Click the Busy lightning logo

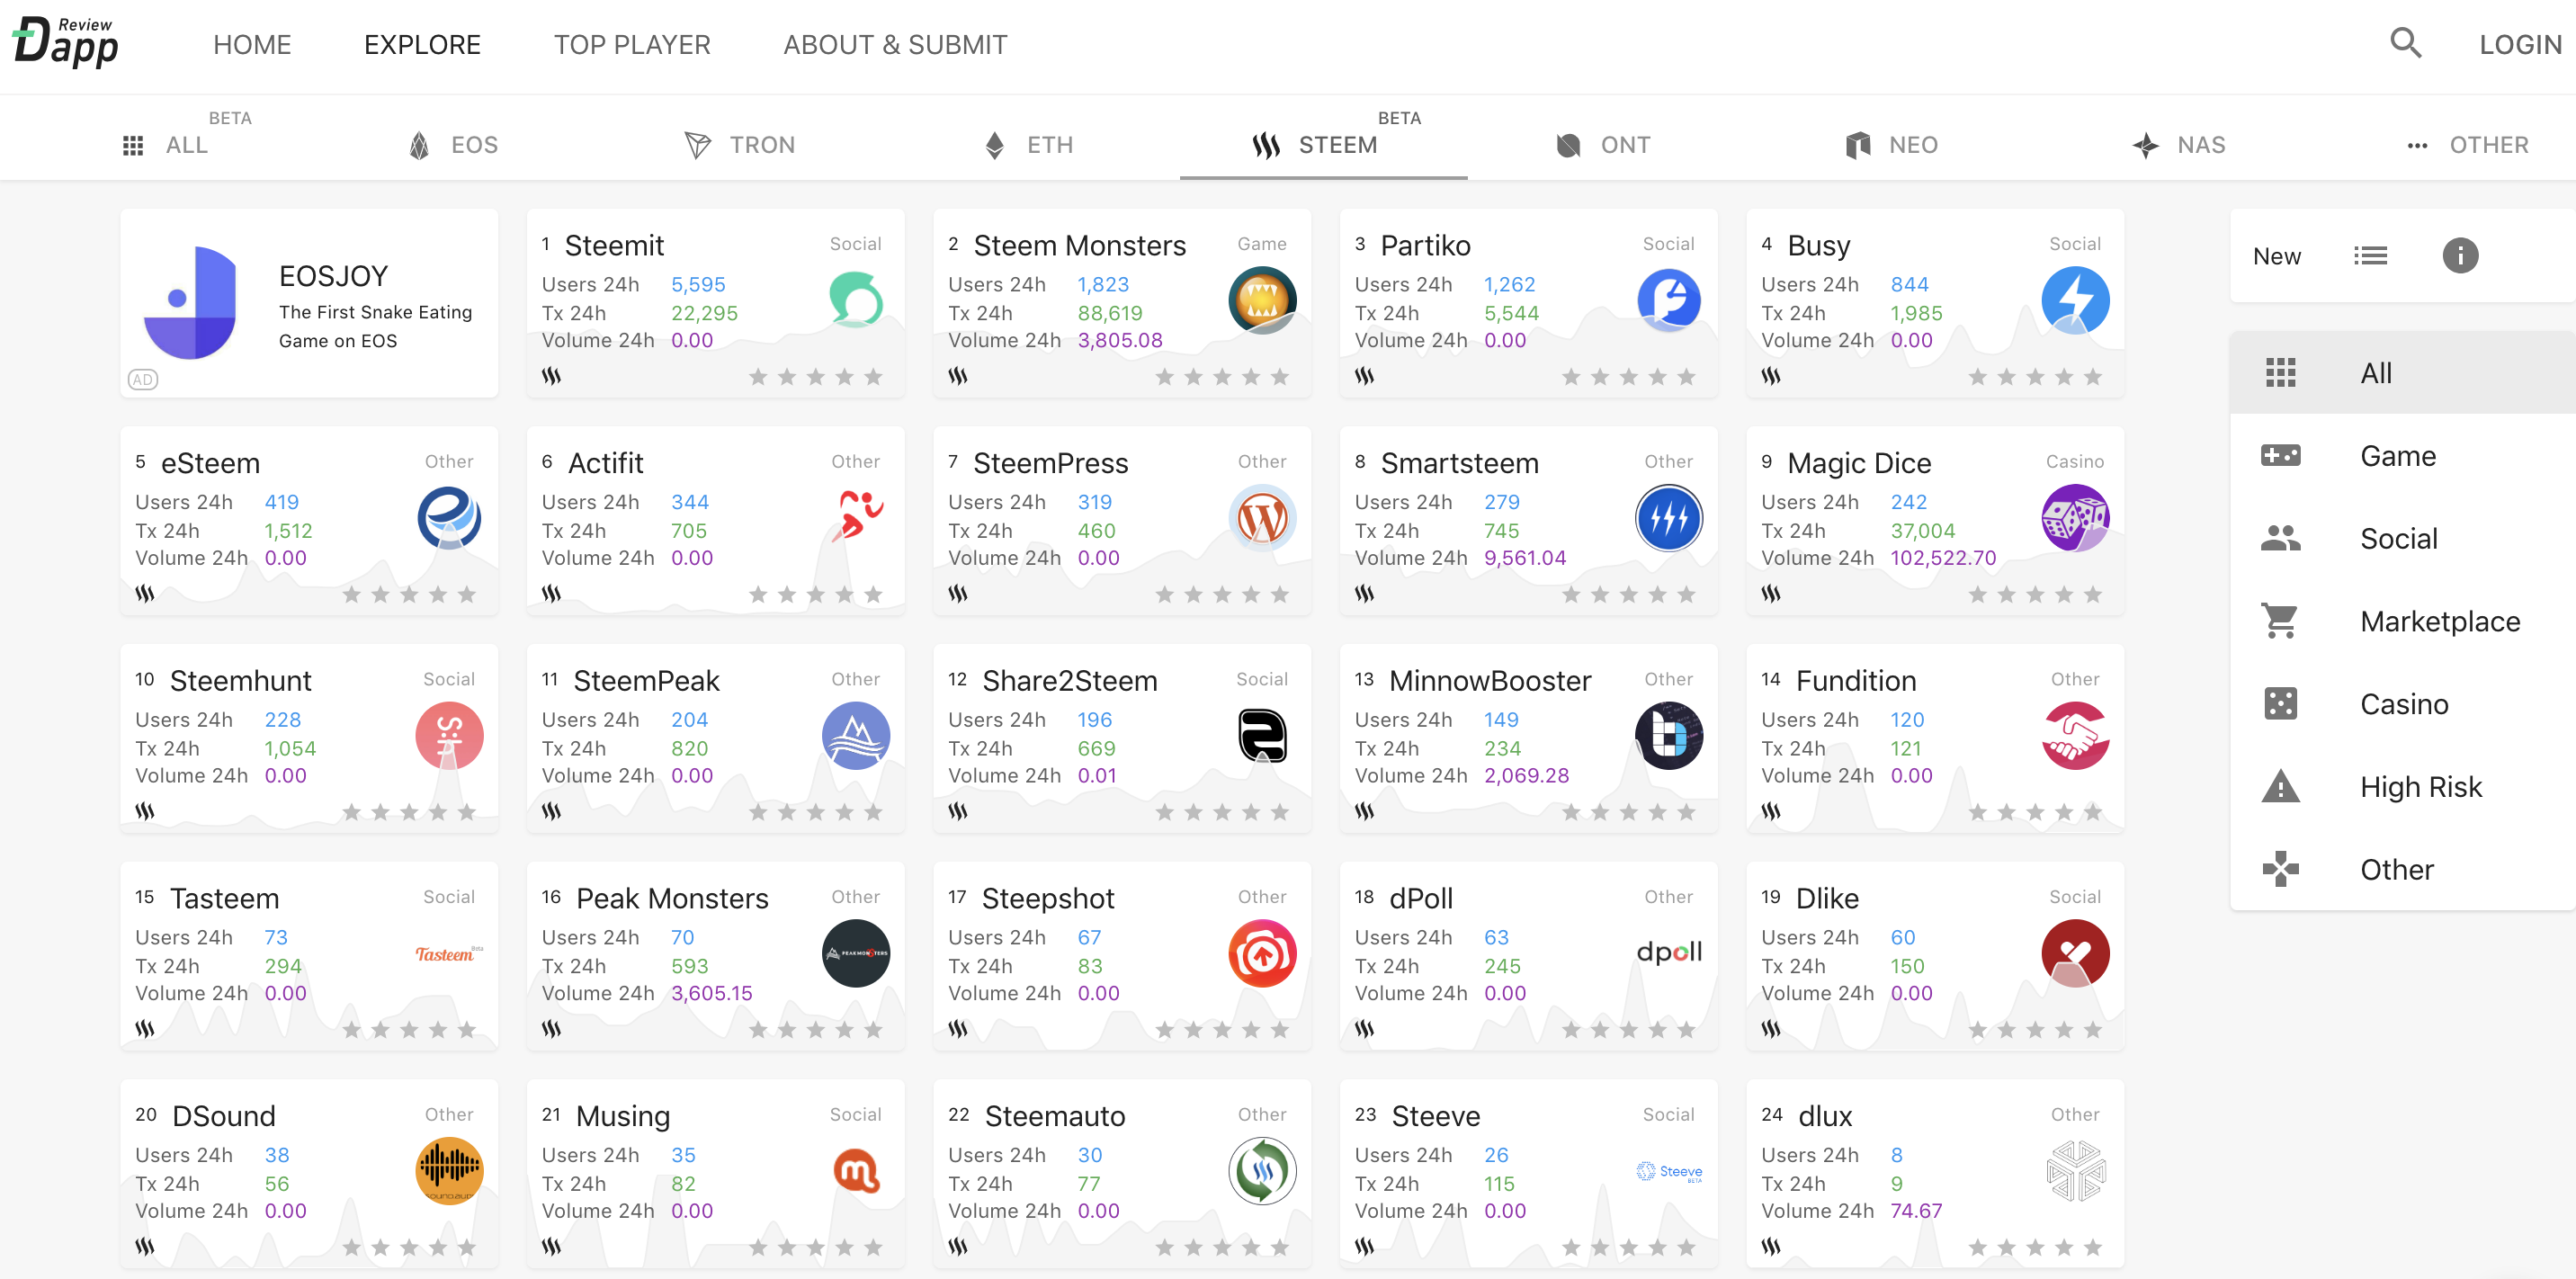point(2075,300)
